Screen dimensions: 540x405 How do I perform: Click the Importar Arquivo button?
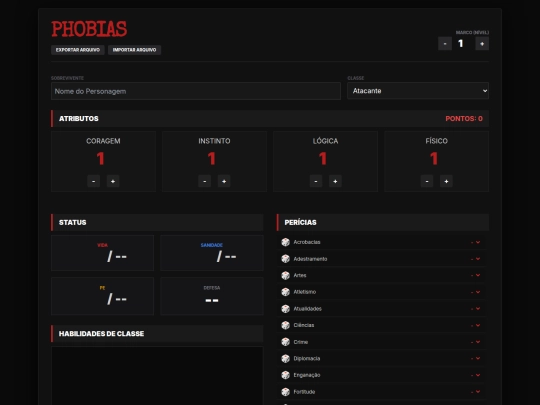tap(134, 50)
